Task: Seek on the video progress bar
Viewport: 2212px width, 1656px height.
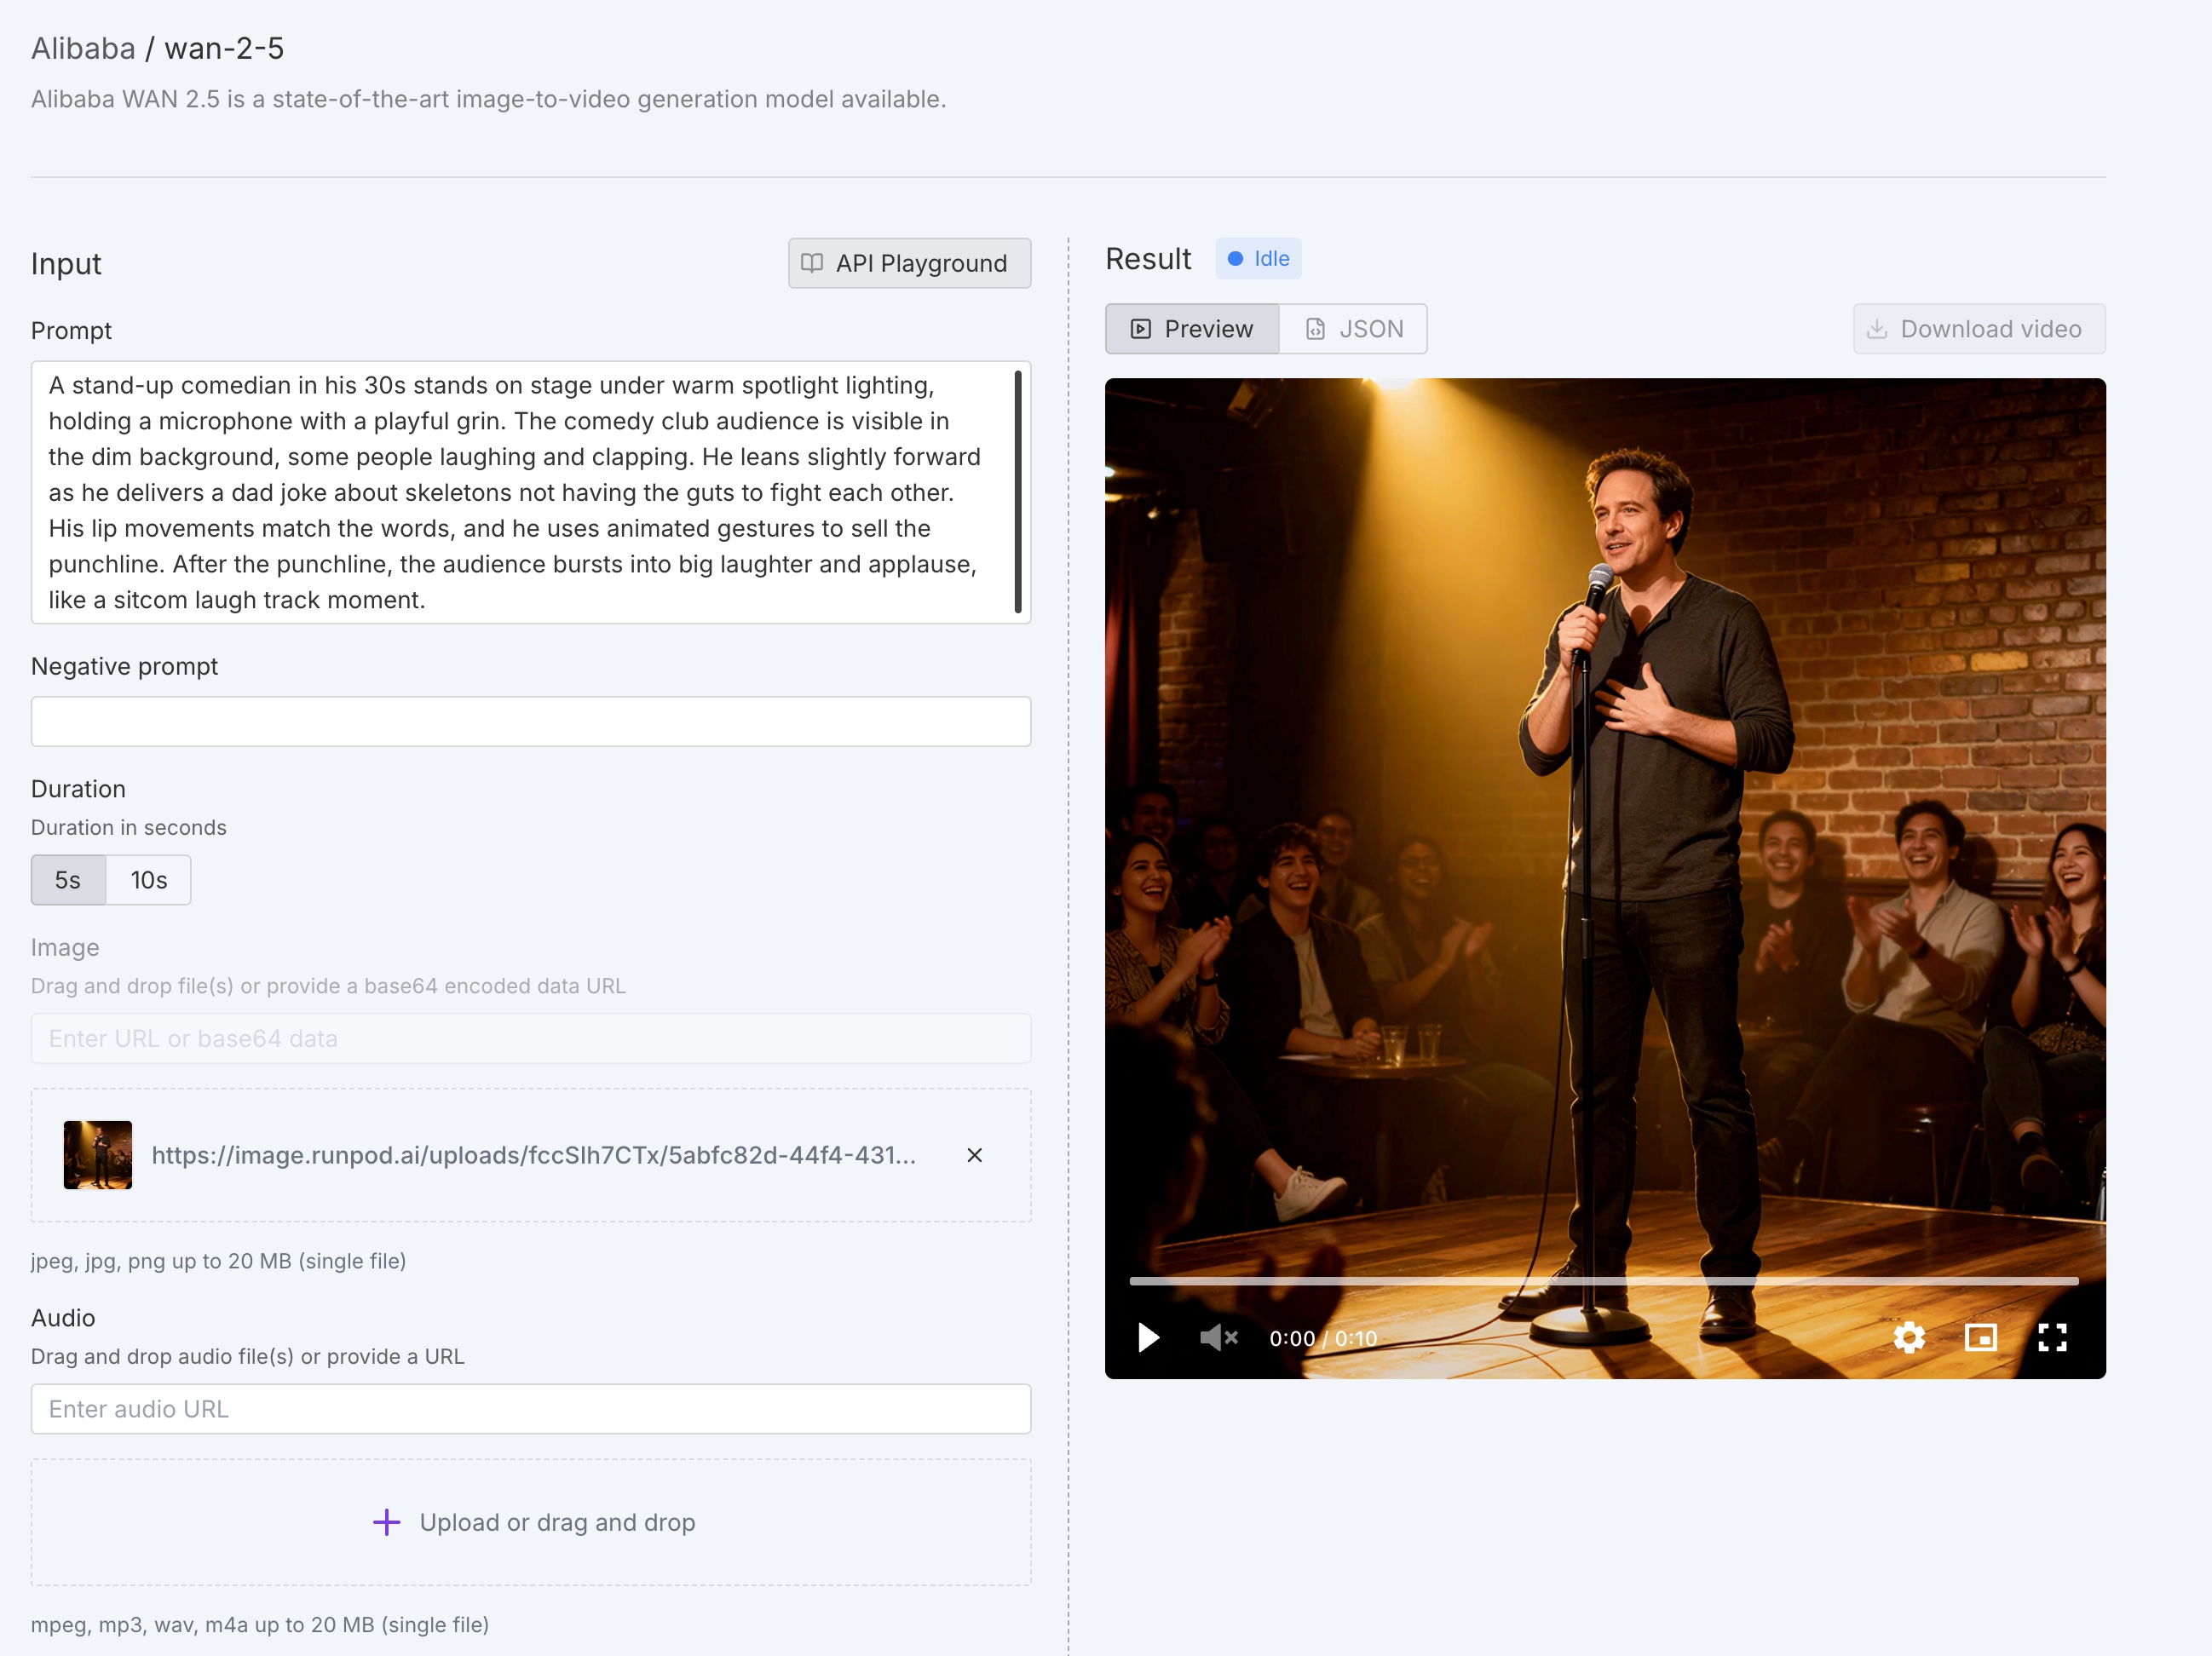Action: coord(1603,1281)
